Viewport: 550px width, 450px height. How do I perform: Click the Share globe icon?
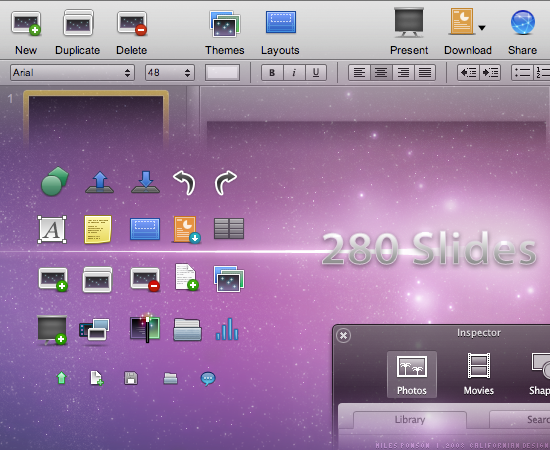(523, 22)
